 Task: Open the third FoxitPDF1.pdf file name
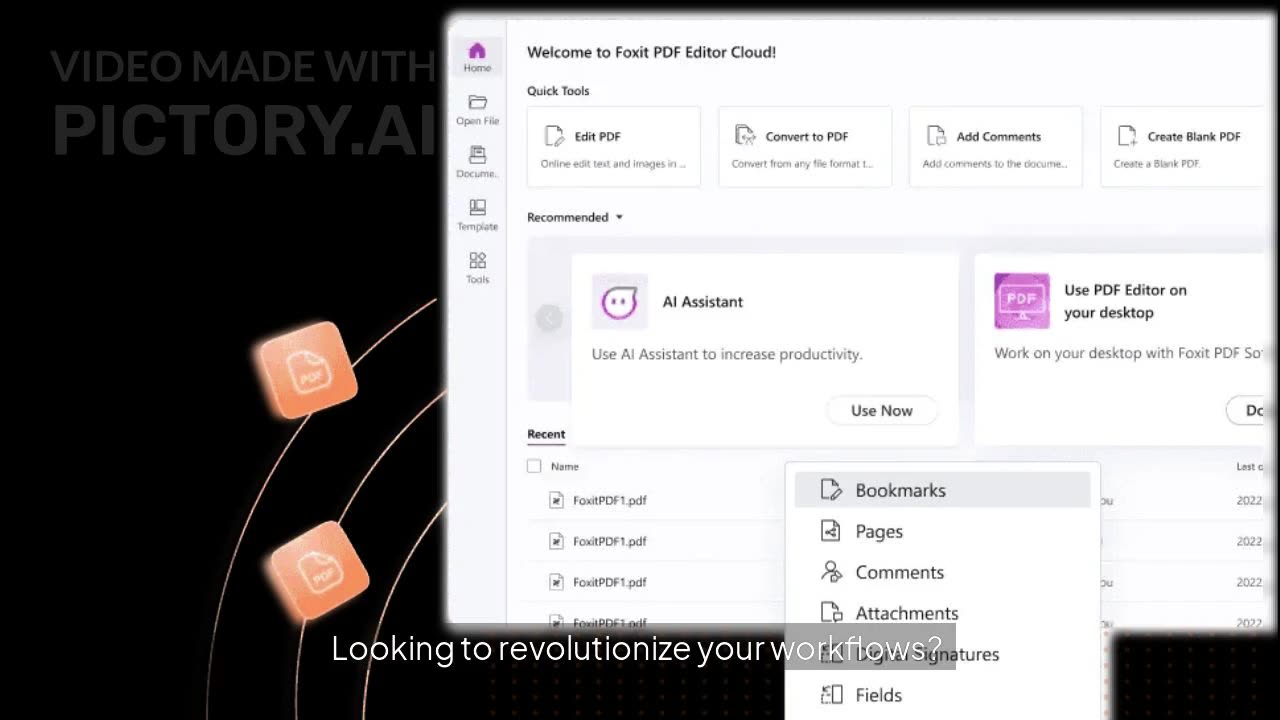pos(610,582)
